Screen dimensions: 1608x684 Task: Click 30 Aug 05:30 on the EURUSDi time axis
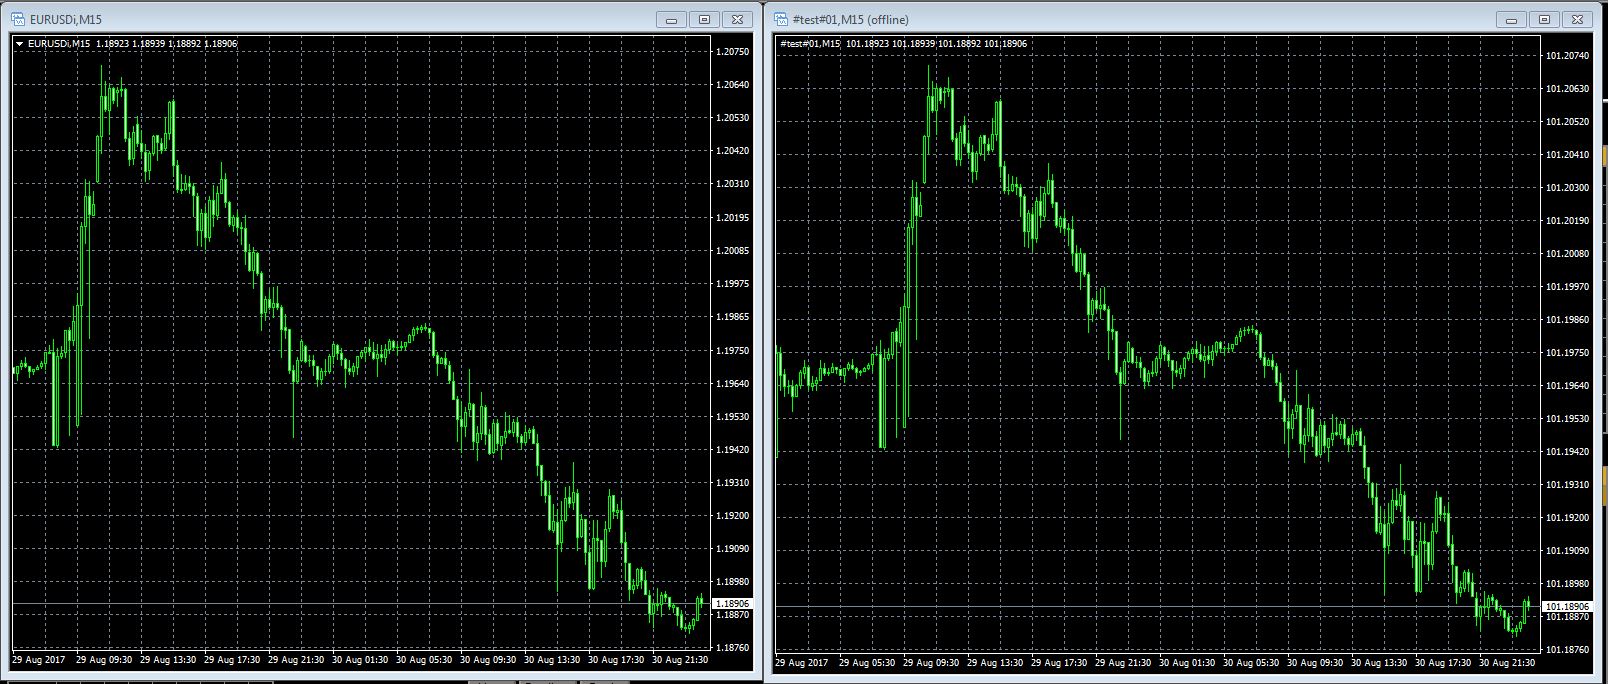tap(424, 660)
